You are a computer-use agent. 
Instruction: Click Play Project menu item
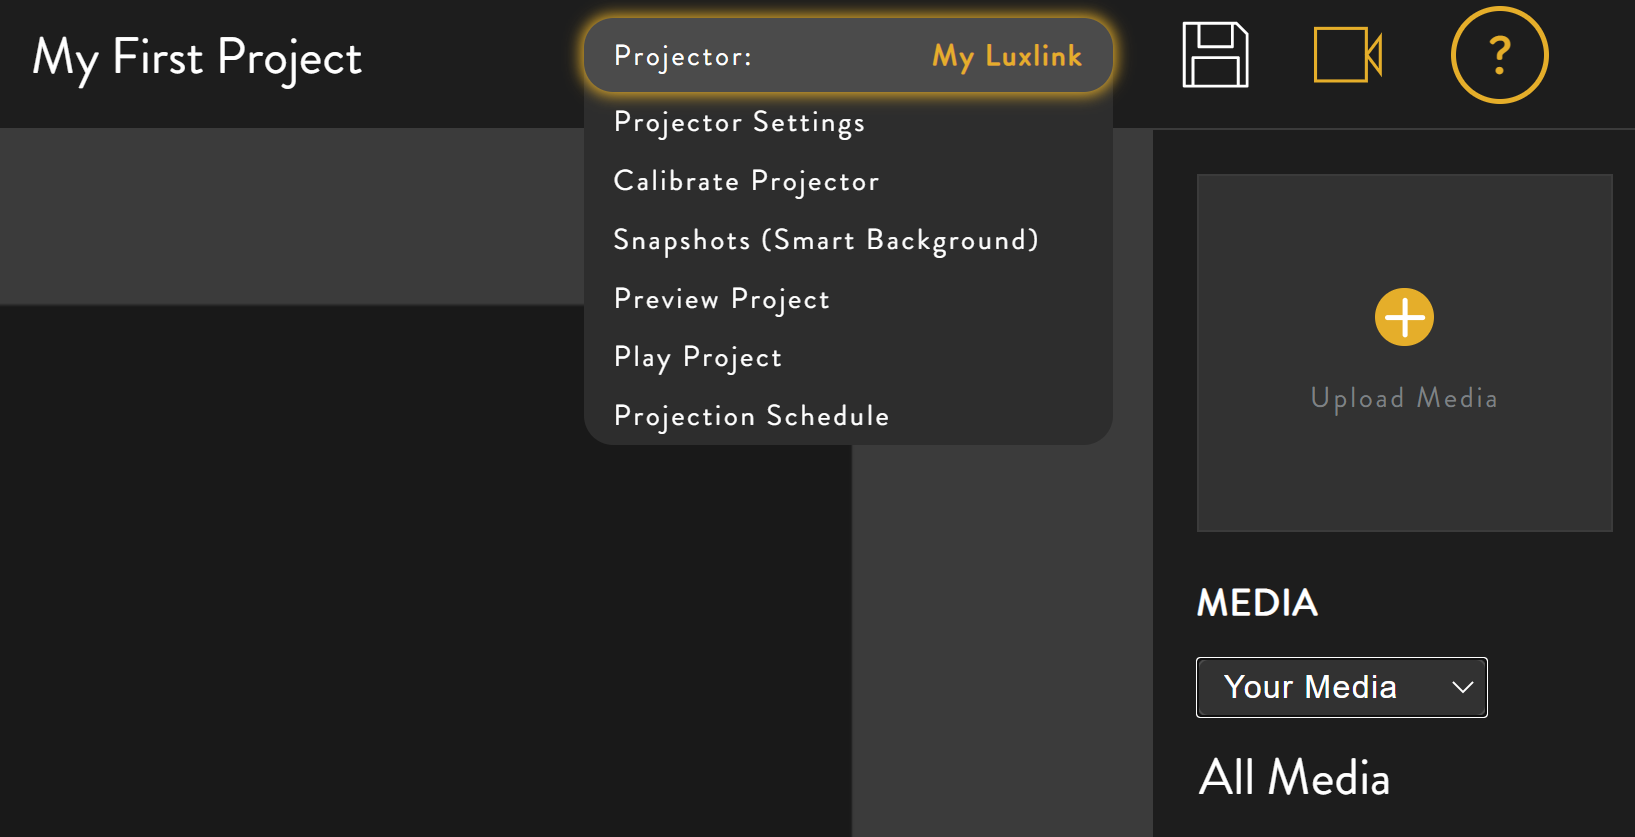click(697, 357)
